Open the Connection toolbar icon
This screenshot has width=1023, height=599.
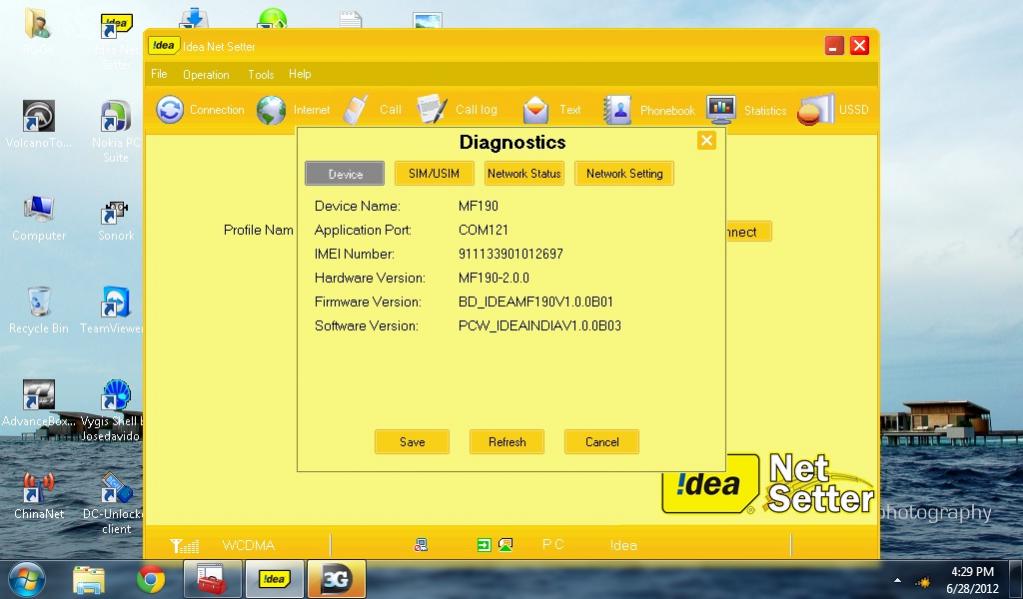[171, 110]
